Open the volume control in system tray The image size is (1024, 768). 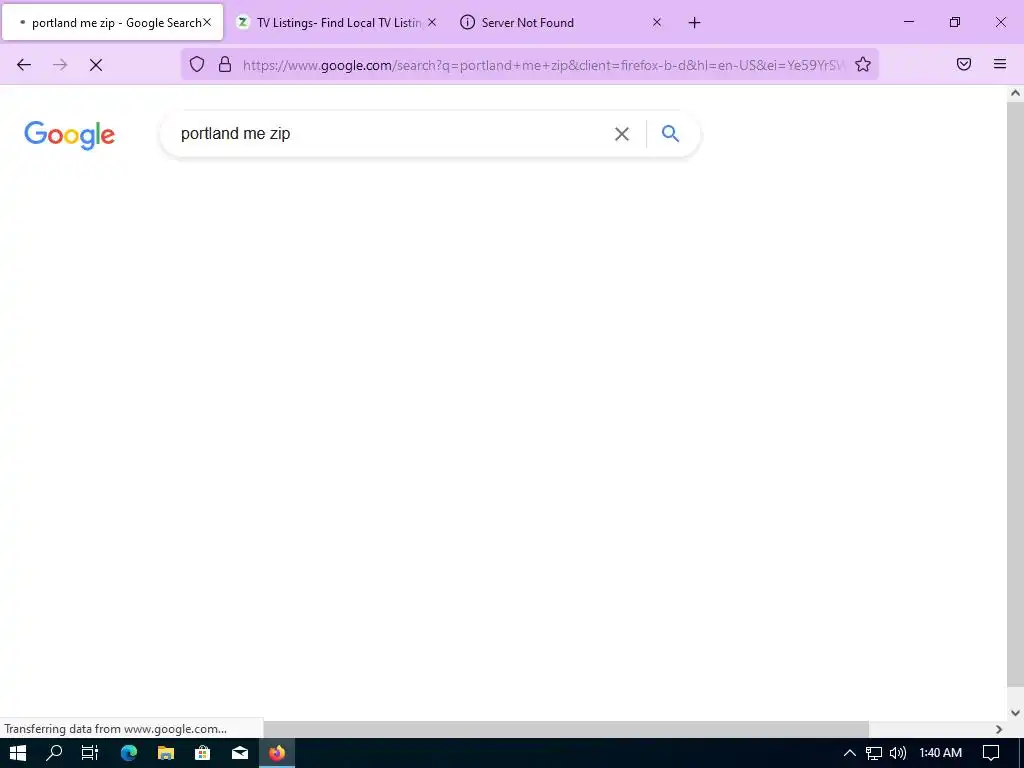[898, 753]
